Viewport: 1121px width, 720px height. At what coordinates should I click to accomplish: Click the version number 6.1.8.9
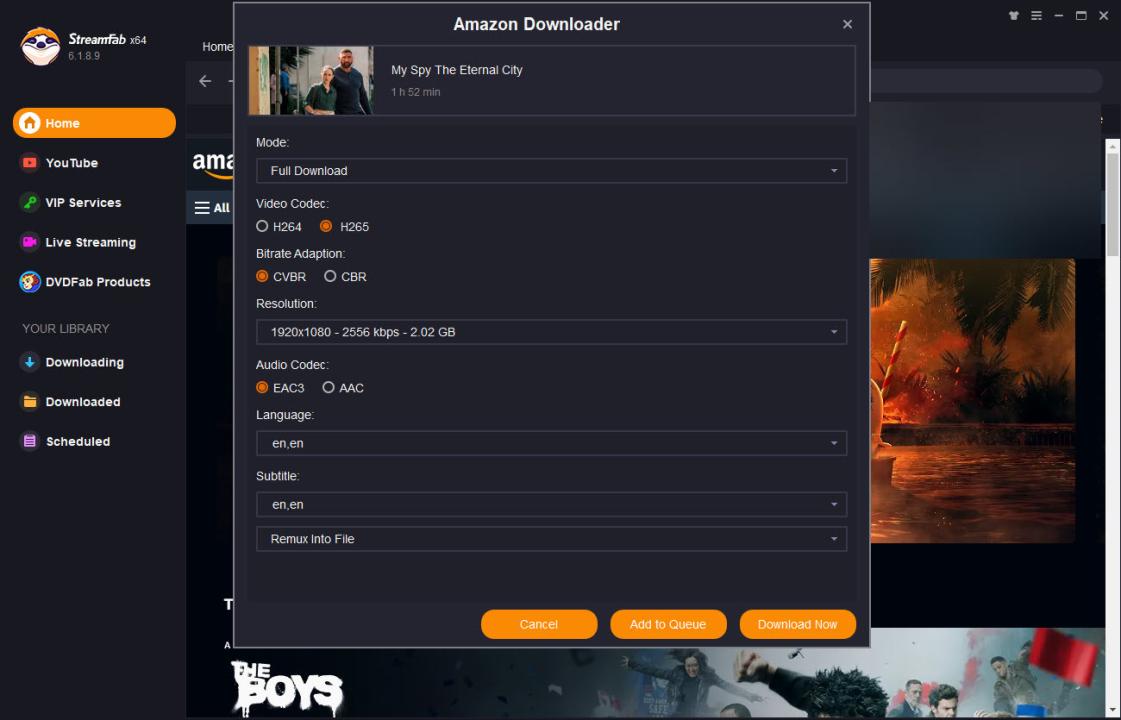pyautogui.click(x=84, y=56)
